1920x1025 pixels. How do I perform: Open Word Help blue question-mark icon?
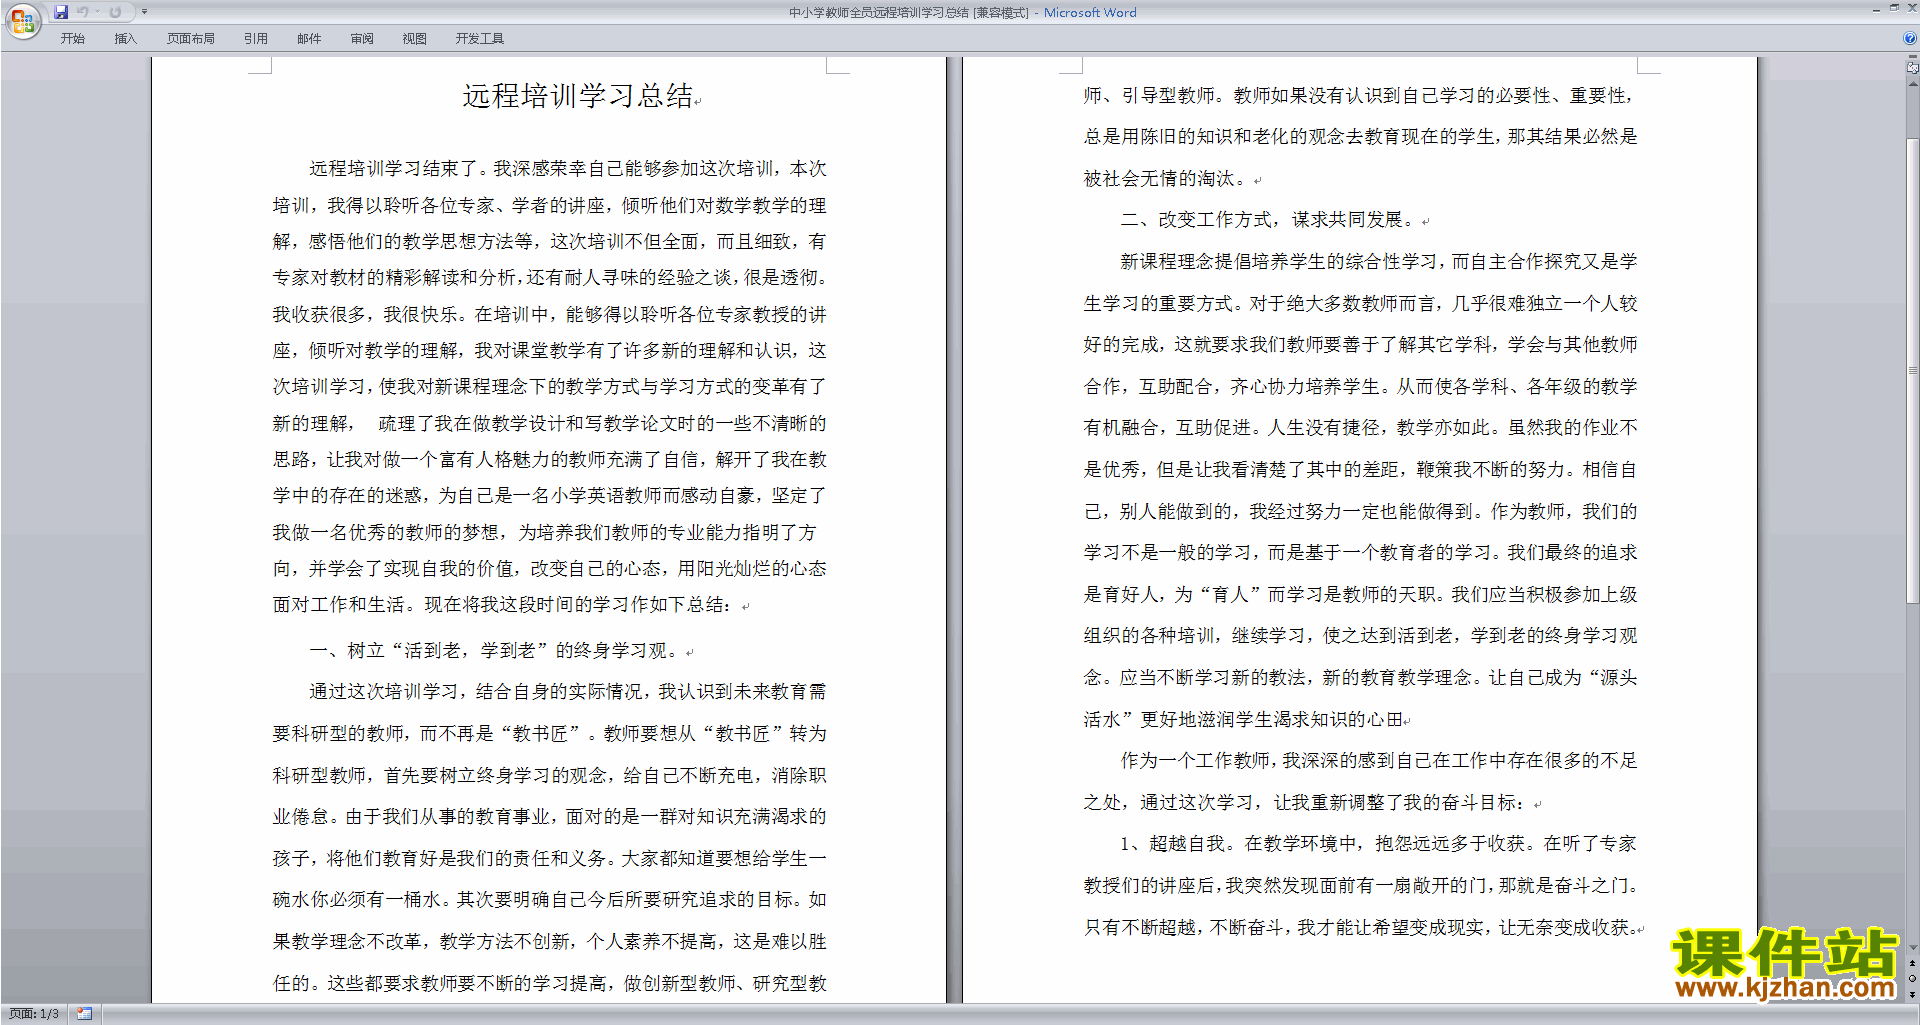coord(1910,38)
